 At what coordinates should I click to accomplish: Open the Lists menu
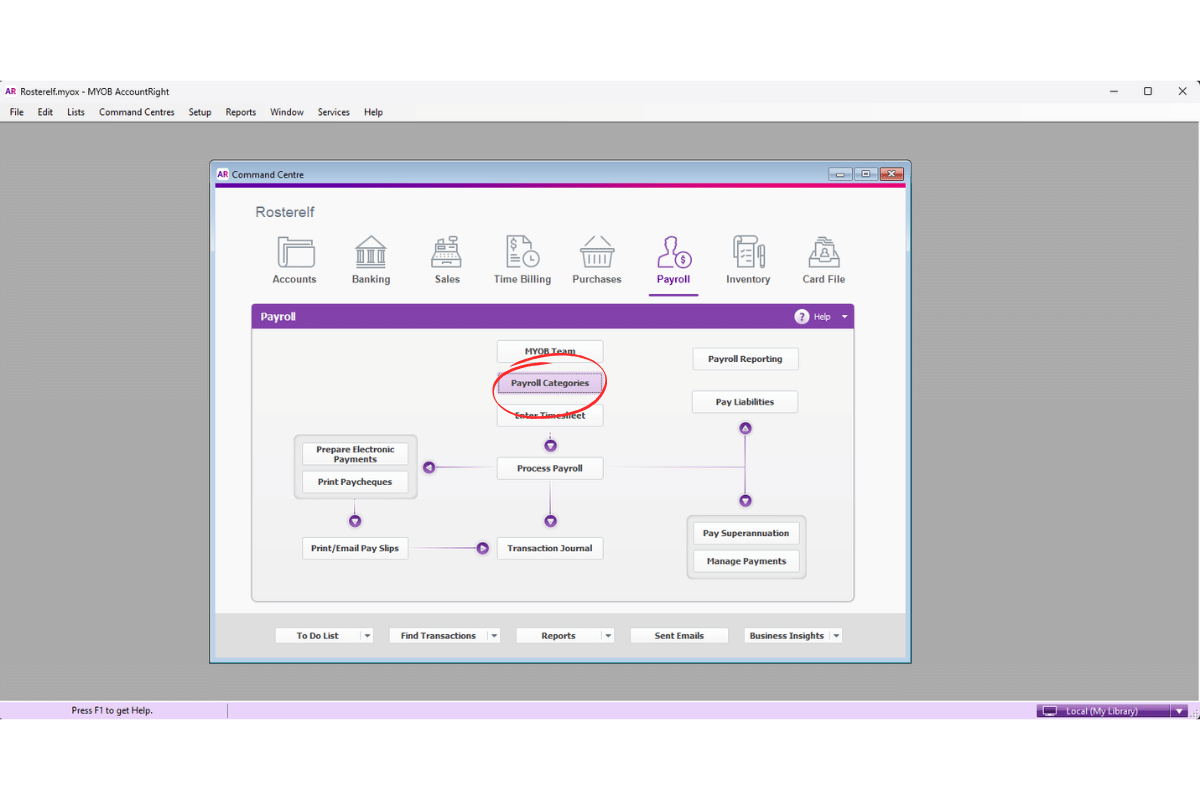(76, 112)
